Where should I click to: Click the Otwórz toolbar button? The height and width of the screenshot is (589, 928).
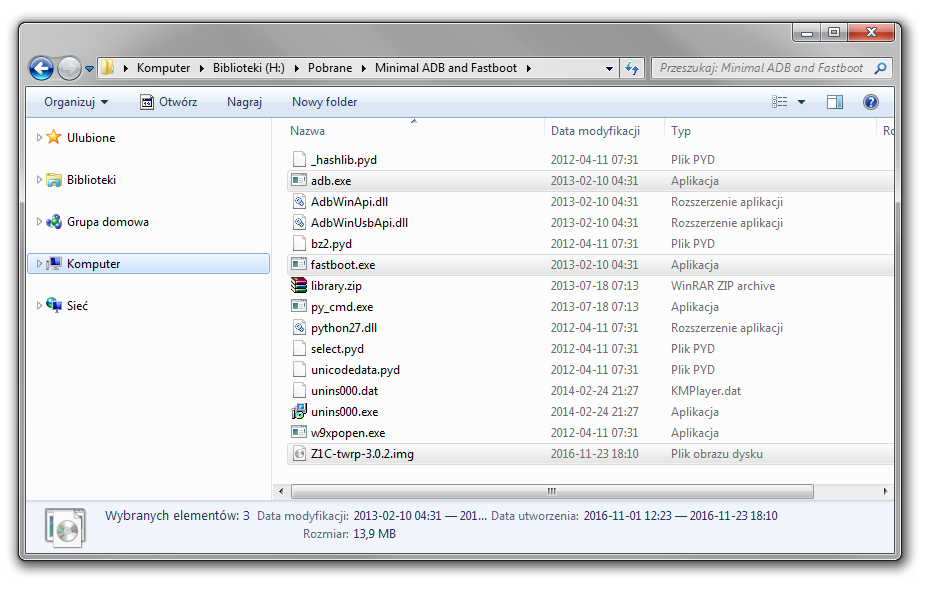[169, 102]
